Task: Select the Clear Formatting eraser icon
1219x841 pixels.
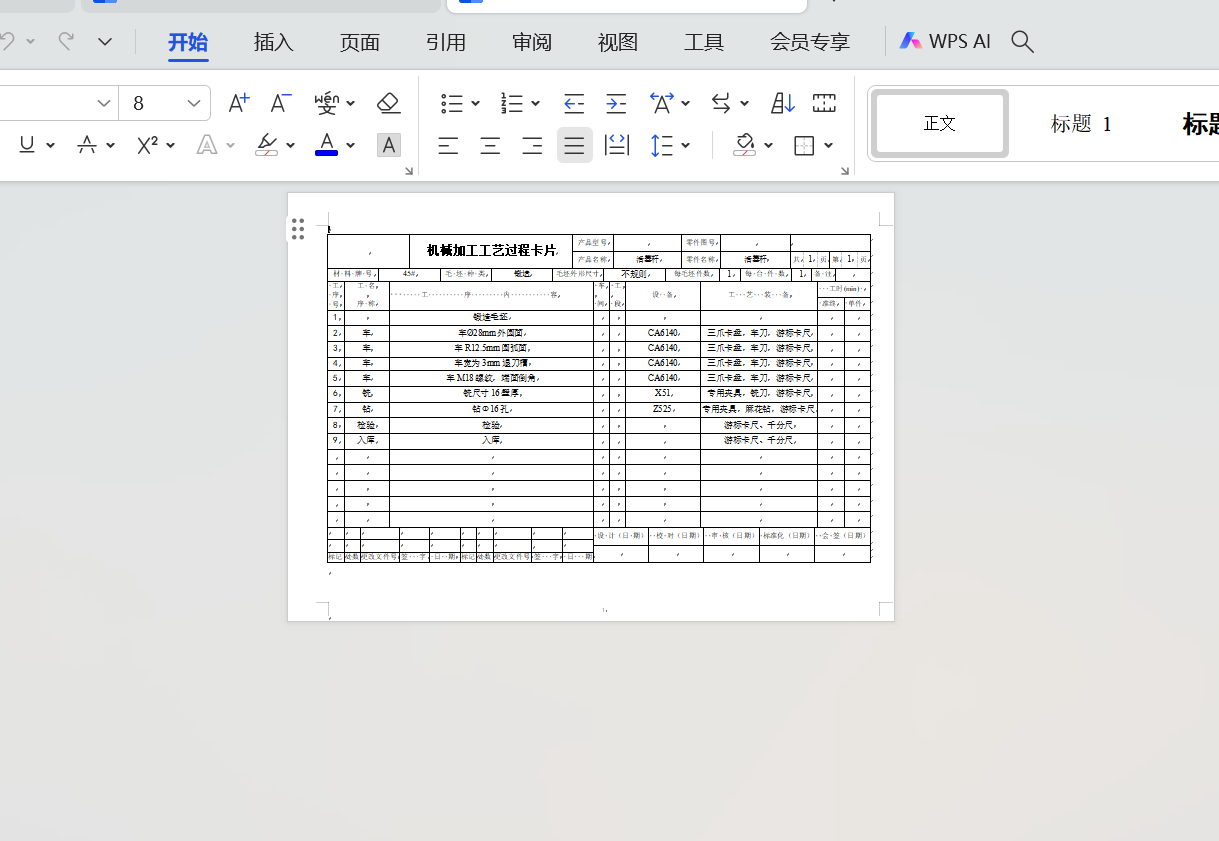Action: 388,102
